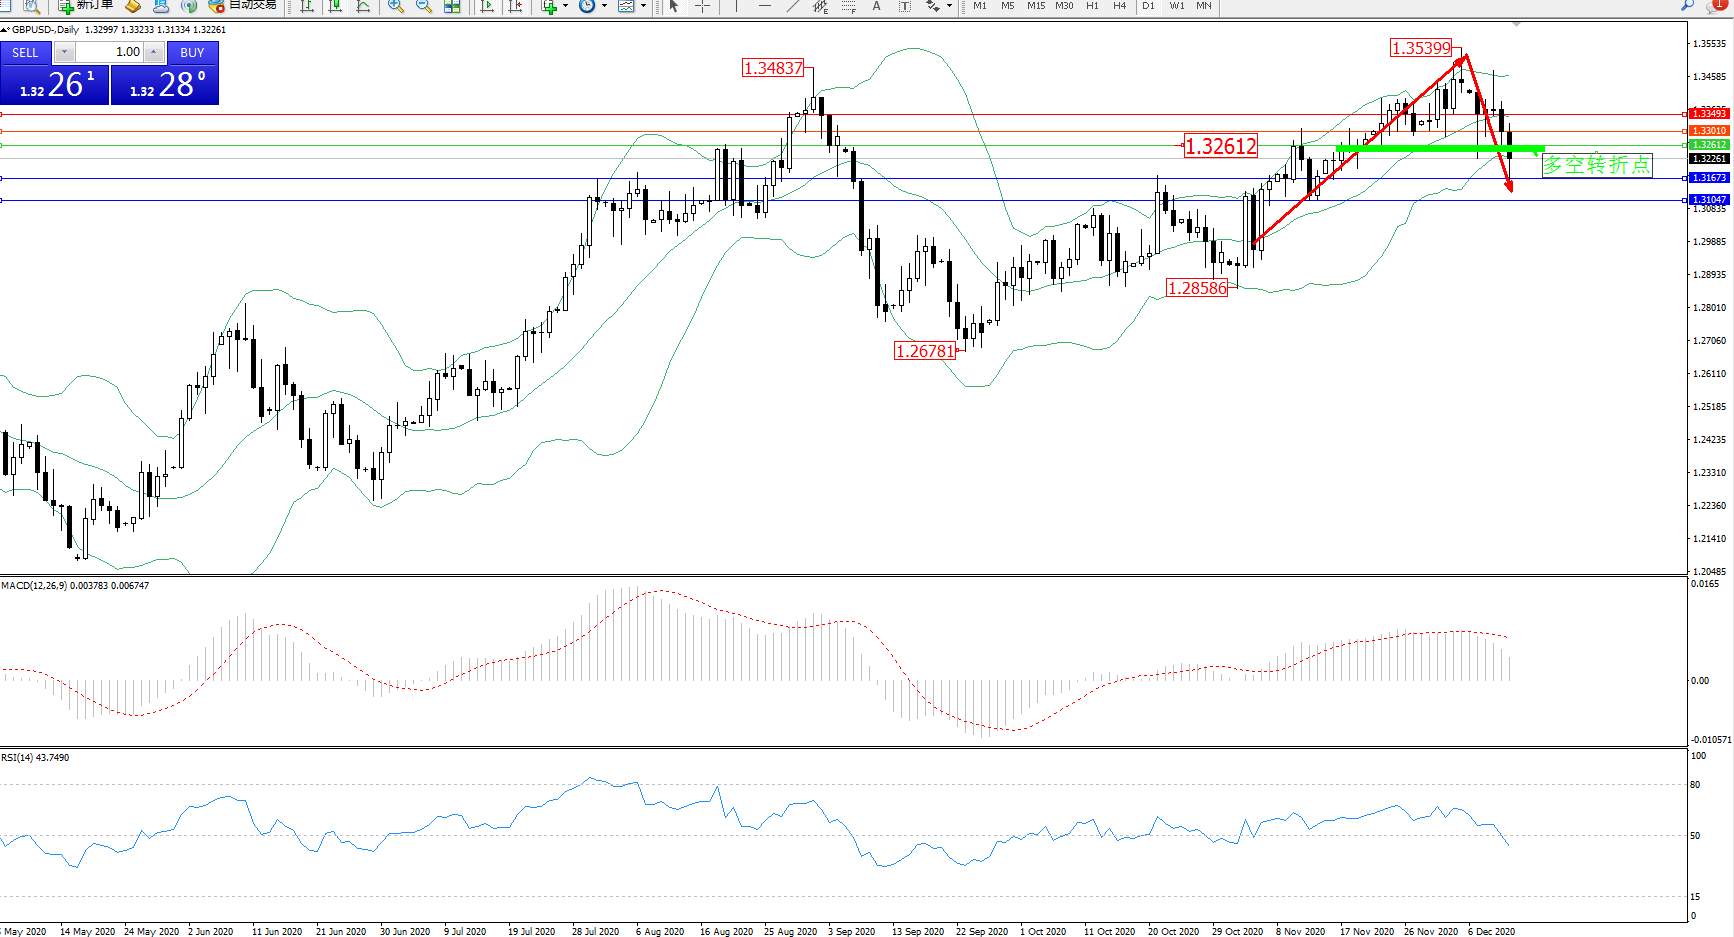Click the Zoom In magnifier icon
Image resolution: width=1734 pixels, height=937 pixels.
[396, 6]
